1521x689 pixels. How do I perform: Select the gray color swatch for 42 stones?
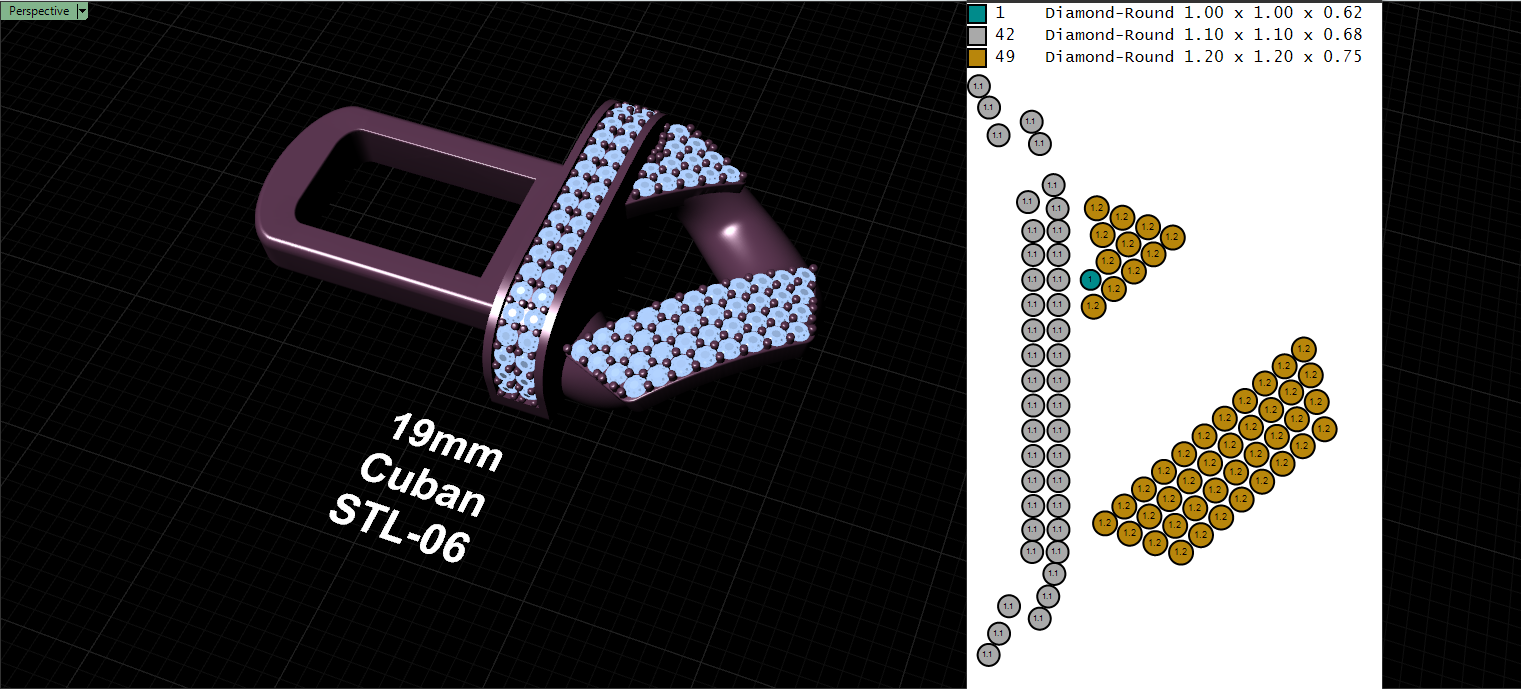coord(977,35)
